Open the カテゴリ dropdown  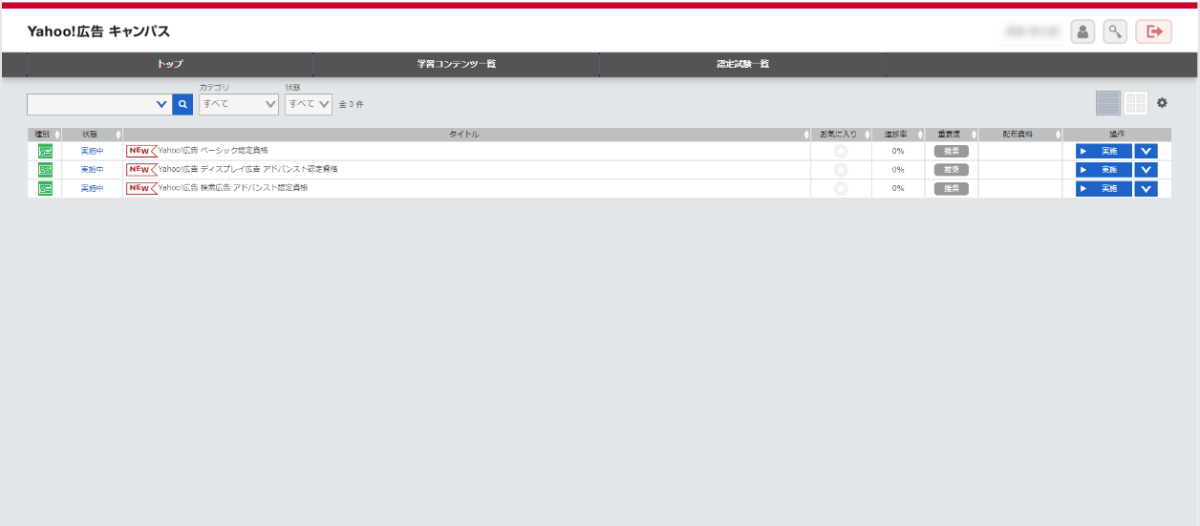(x=239, y=104)
